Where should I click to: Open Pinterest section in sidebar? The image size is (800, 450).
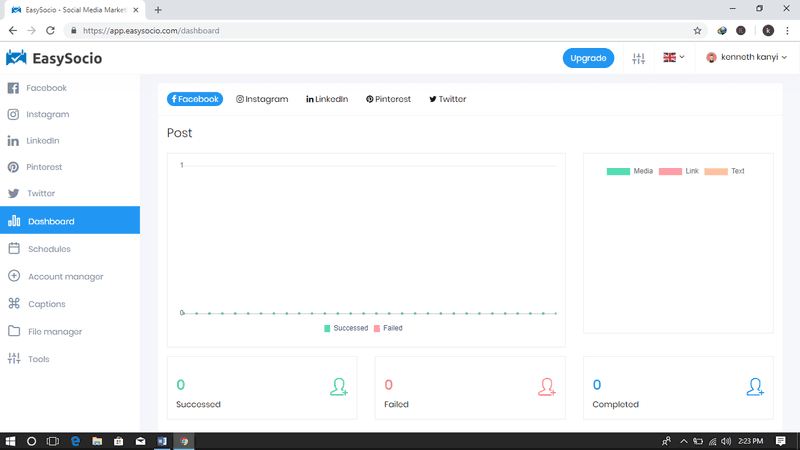[x=14, y=167]
